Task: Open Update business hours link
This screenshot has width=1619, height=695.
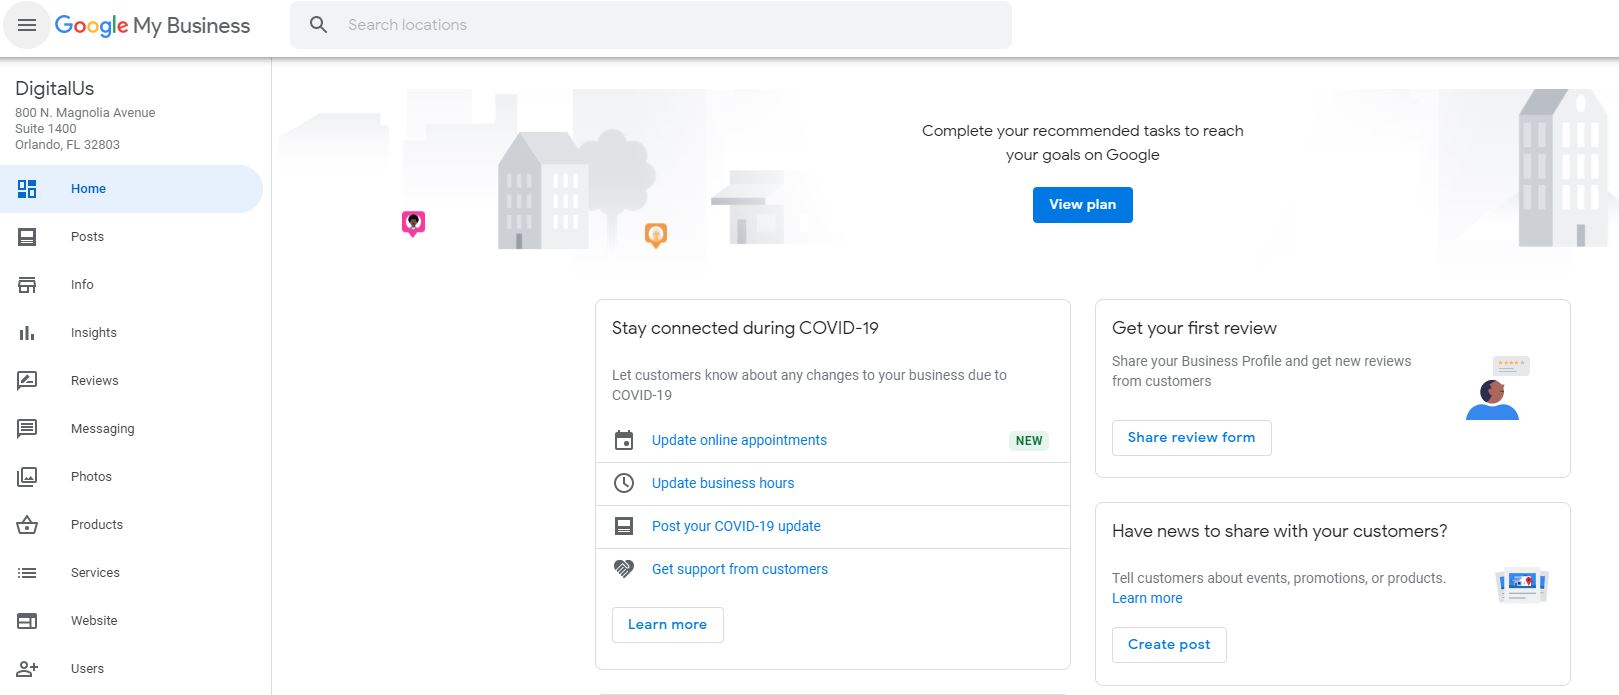Action: point(723,483)
